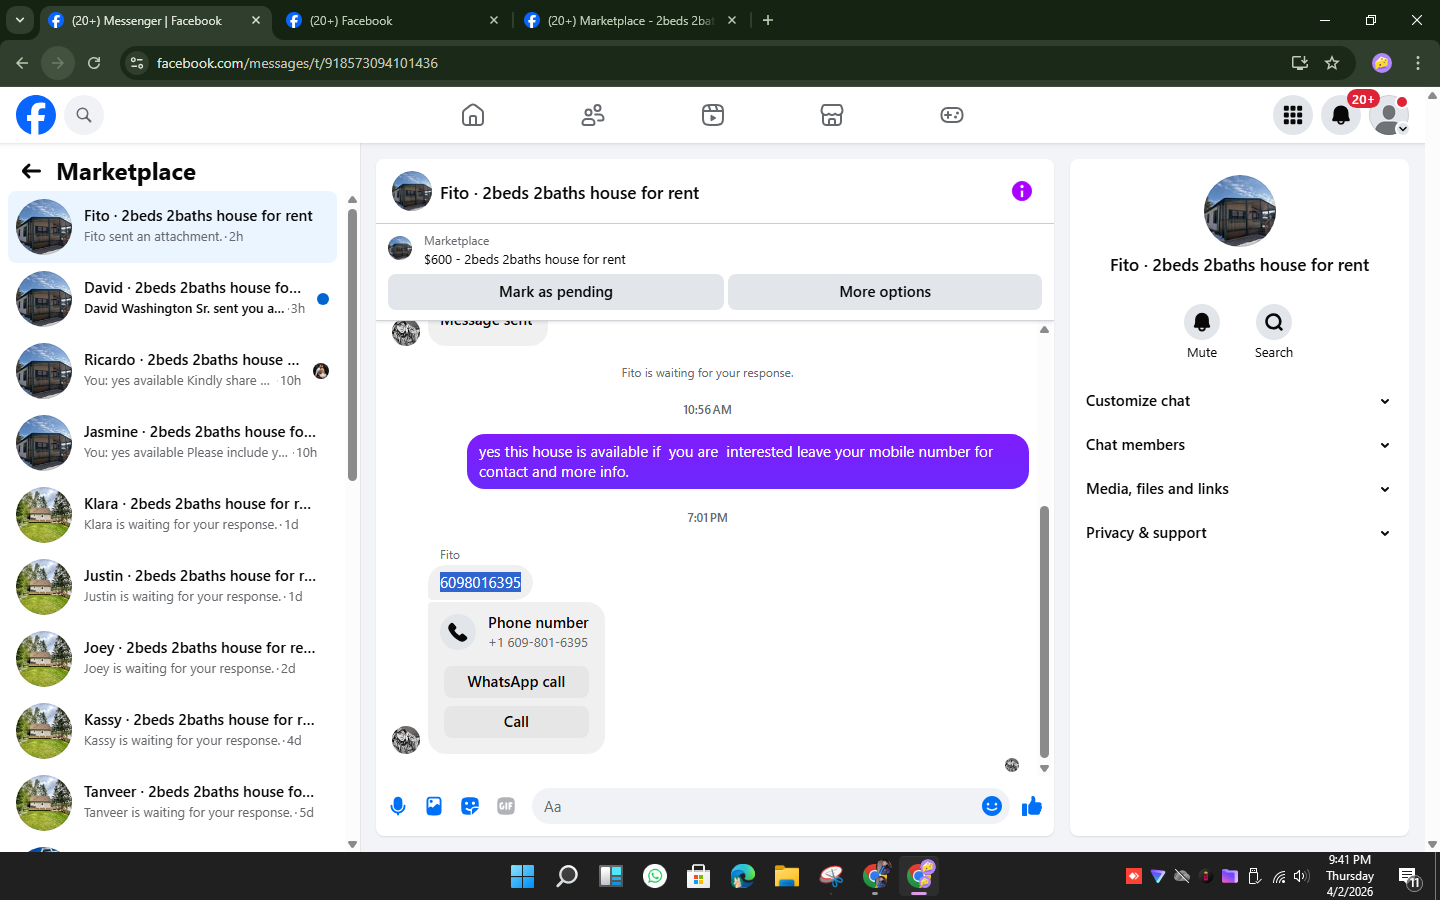This screenshot has width=1440, height=900.
Task: Expand the Privacy & support section
Action: [x=1238, y=533]
